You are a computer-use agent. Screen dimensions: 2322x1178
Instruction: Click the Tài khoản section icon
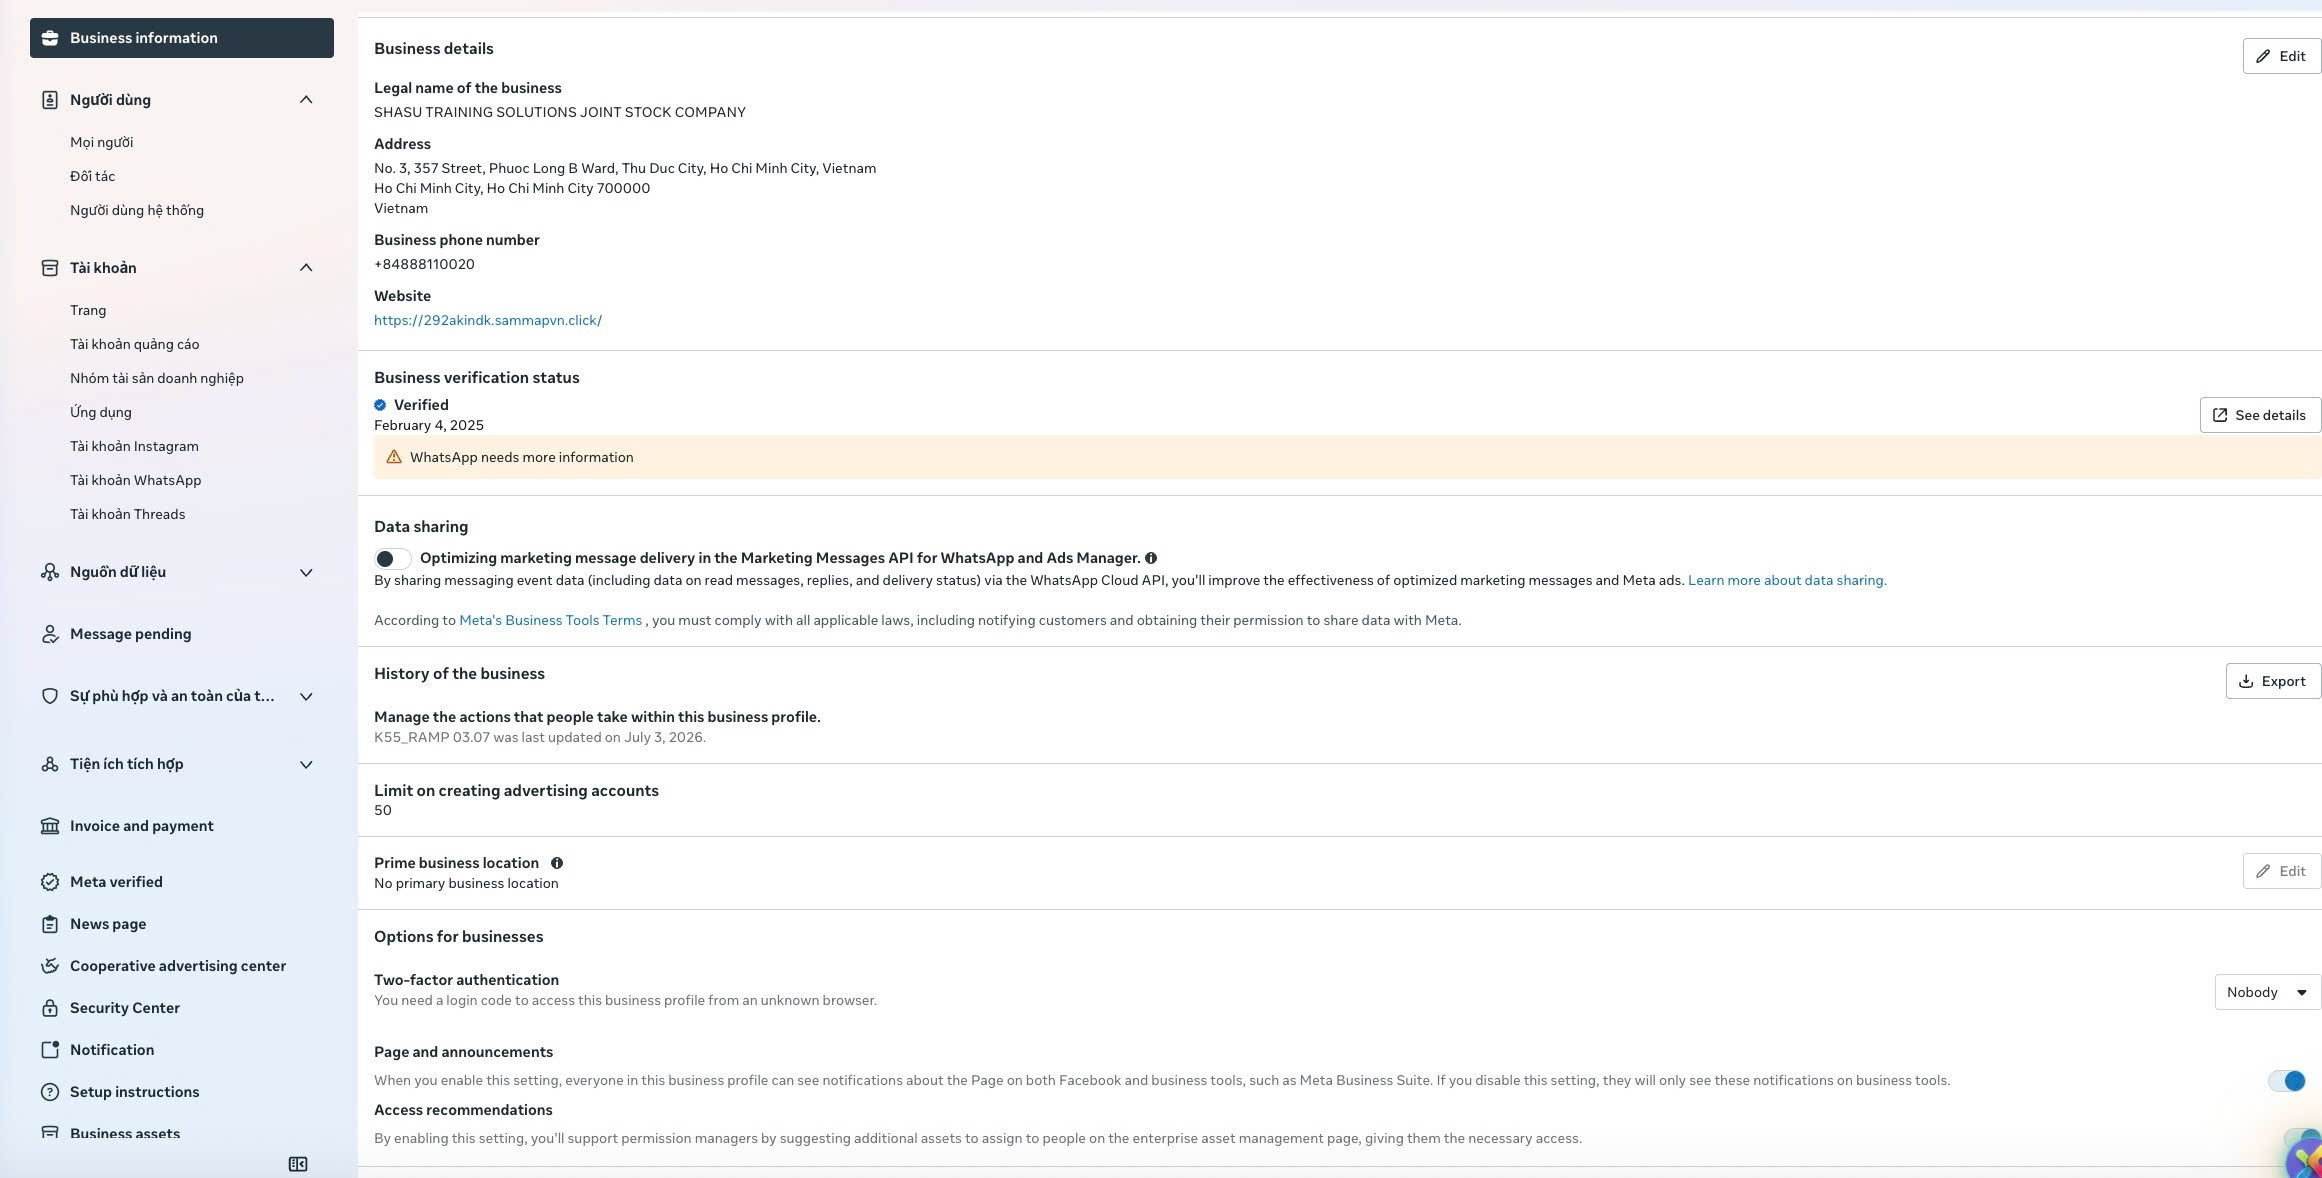[x=50, y=268]
